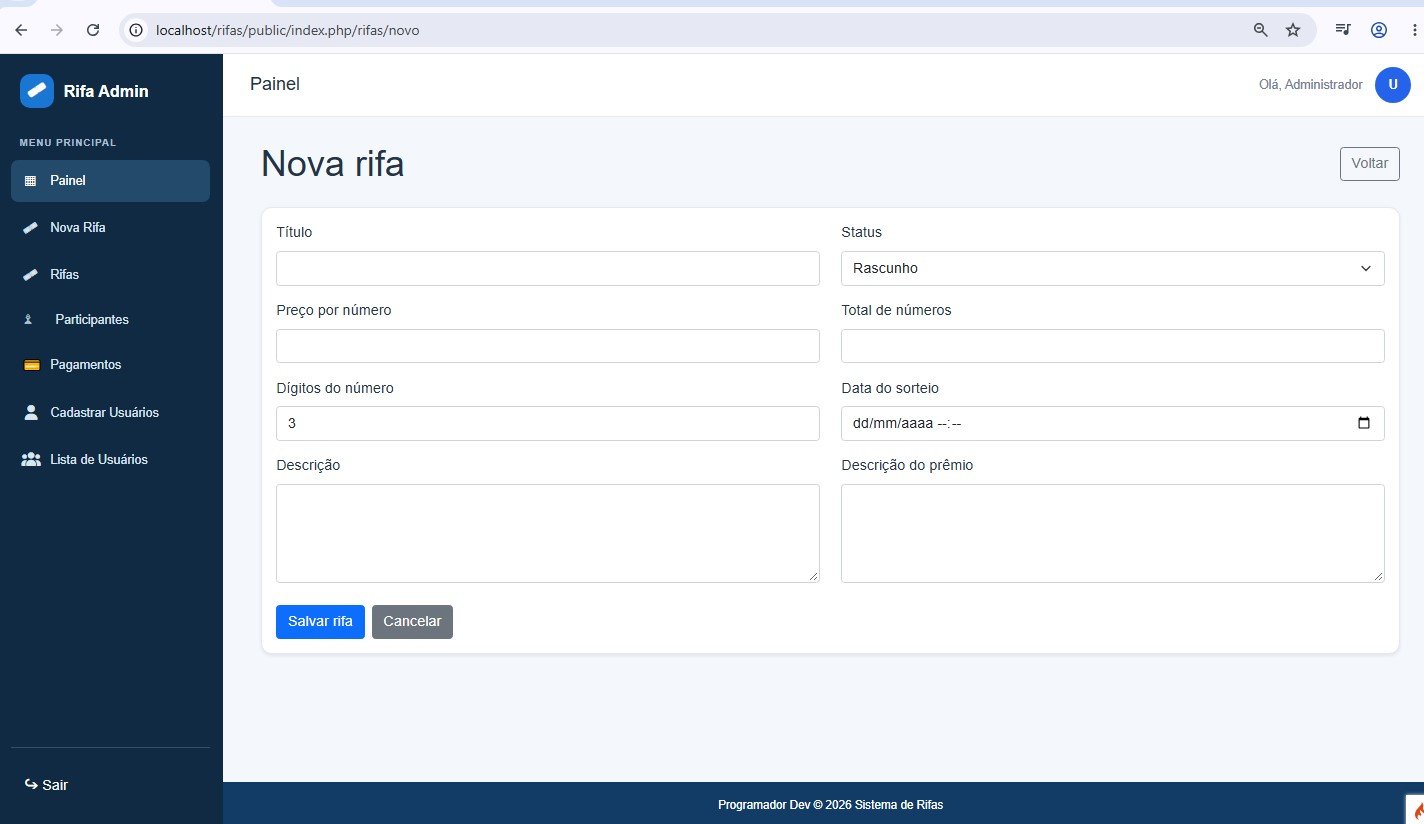Click the Voltar button

[x=1370, y=164]
